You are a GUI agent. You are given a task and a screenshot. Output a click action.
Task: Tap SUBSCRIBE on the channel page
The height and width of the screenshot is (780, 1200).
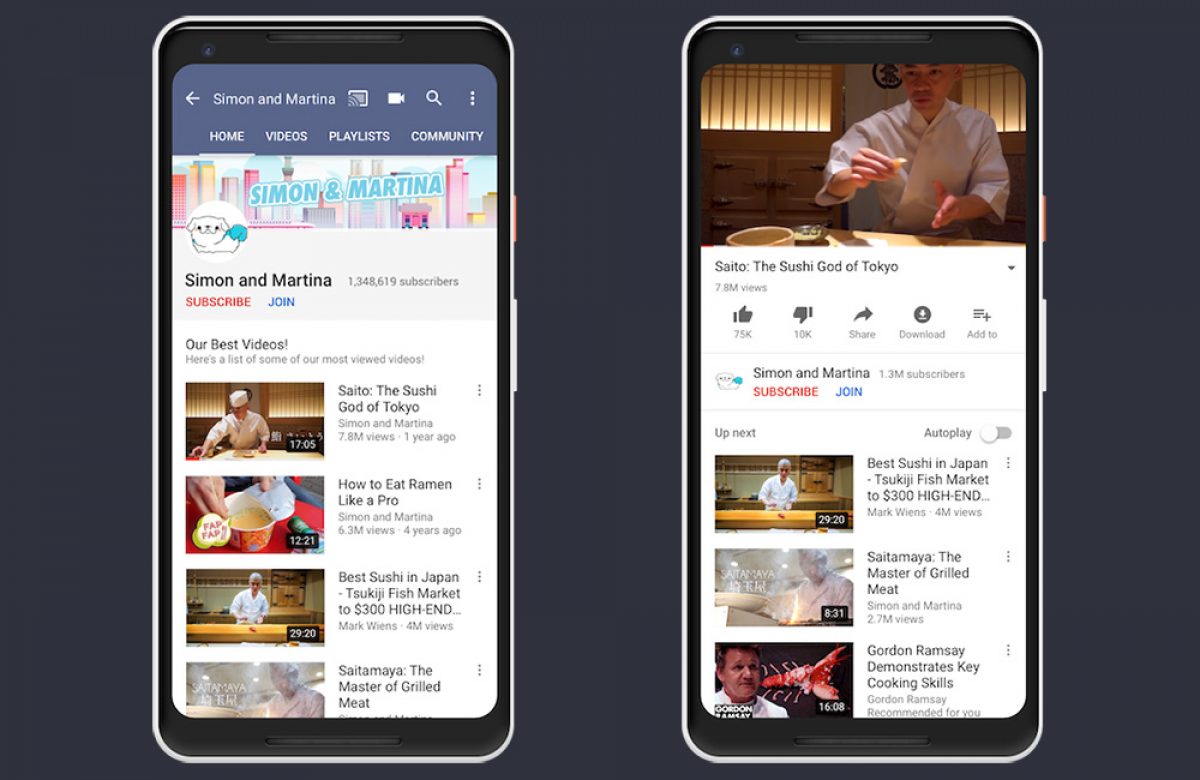[x=218, y=302]
